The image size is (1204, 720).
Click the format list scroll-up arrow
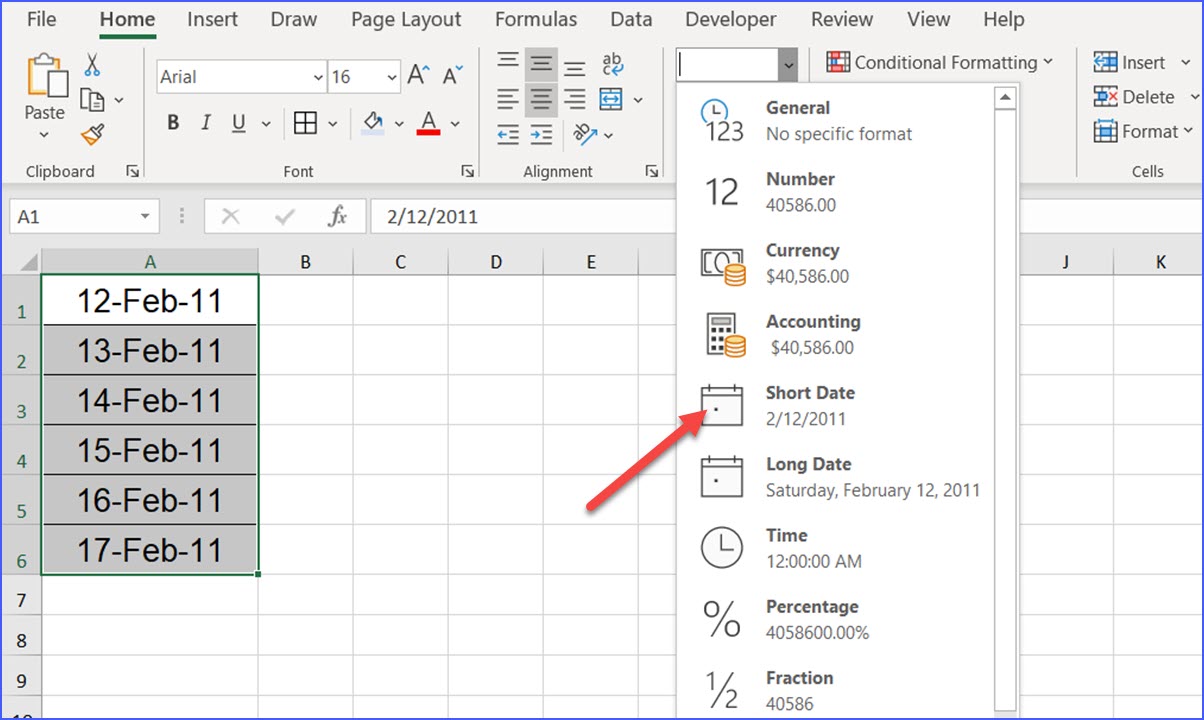tap(1005, 98)
